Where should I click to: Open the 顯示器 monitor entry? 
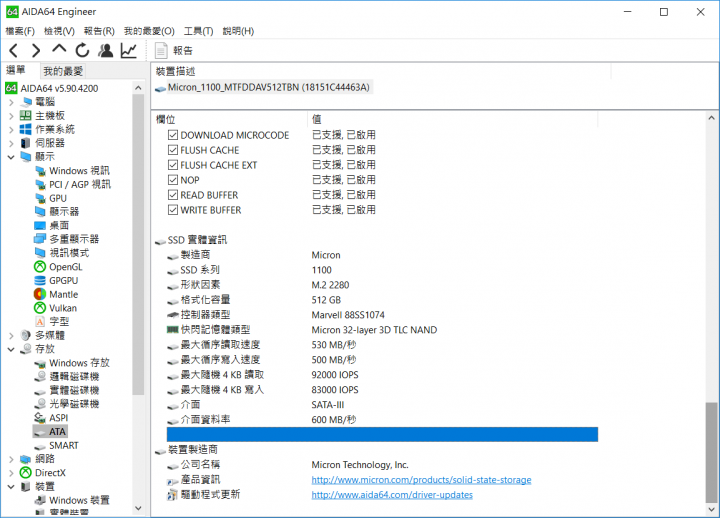click(x=64, y=212)
